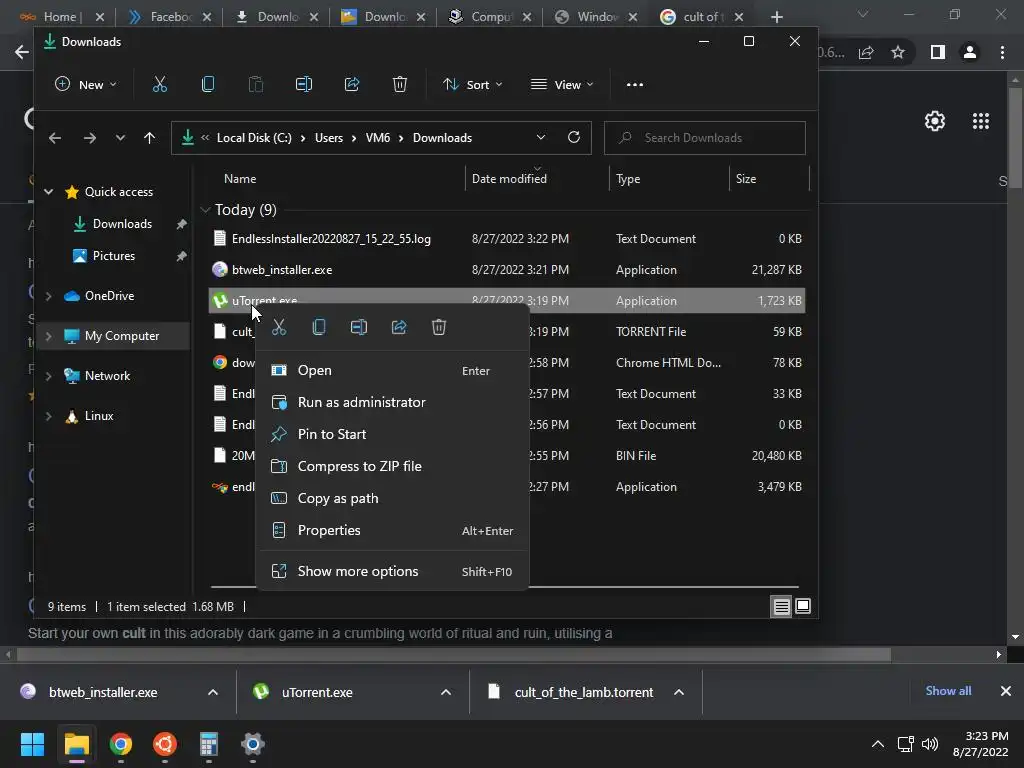This screenshot has width=1024, height=768.
Task: Choose Run as administrator
Action: click(392, 402)
